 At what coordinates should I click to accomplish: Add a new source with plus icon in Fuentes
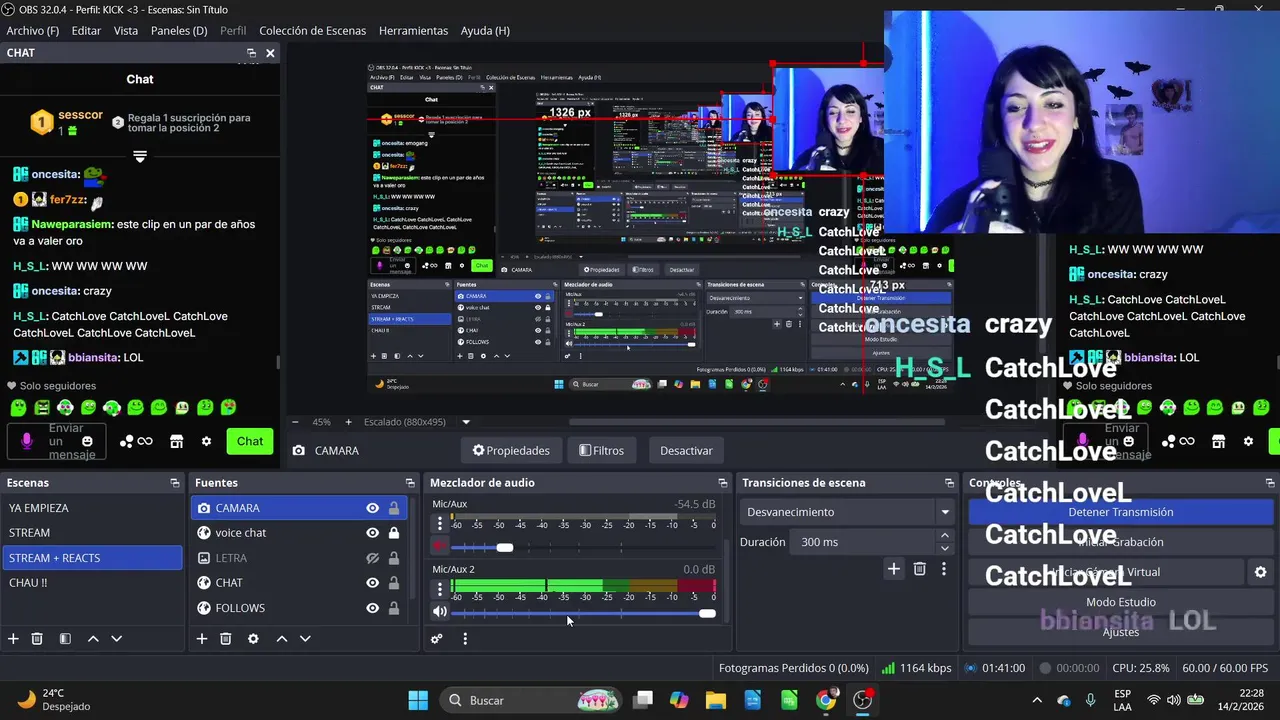201,638
